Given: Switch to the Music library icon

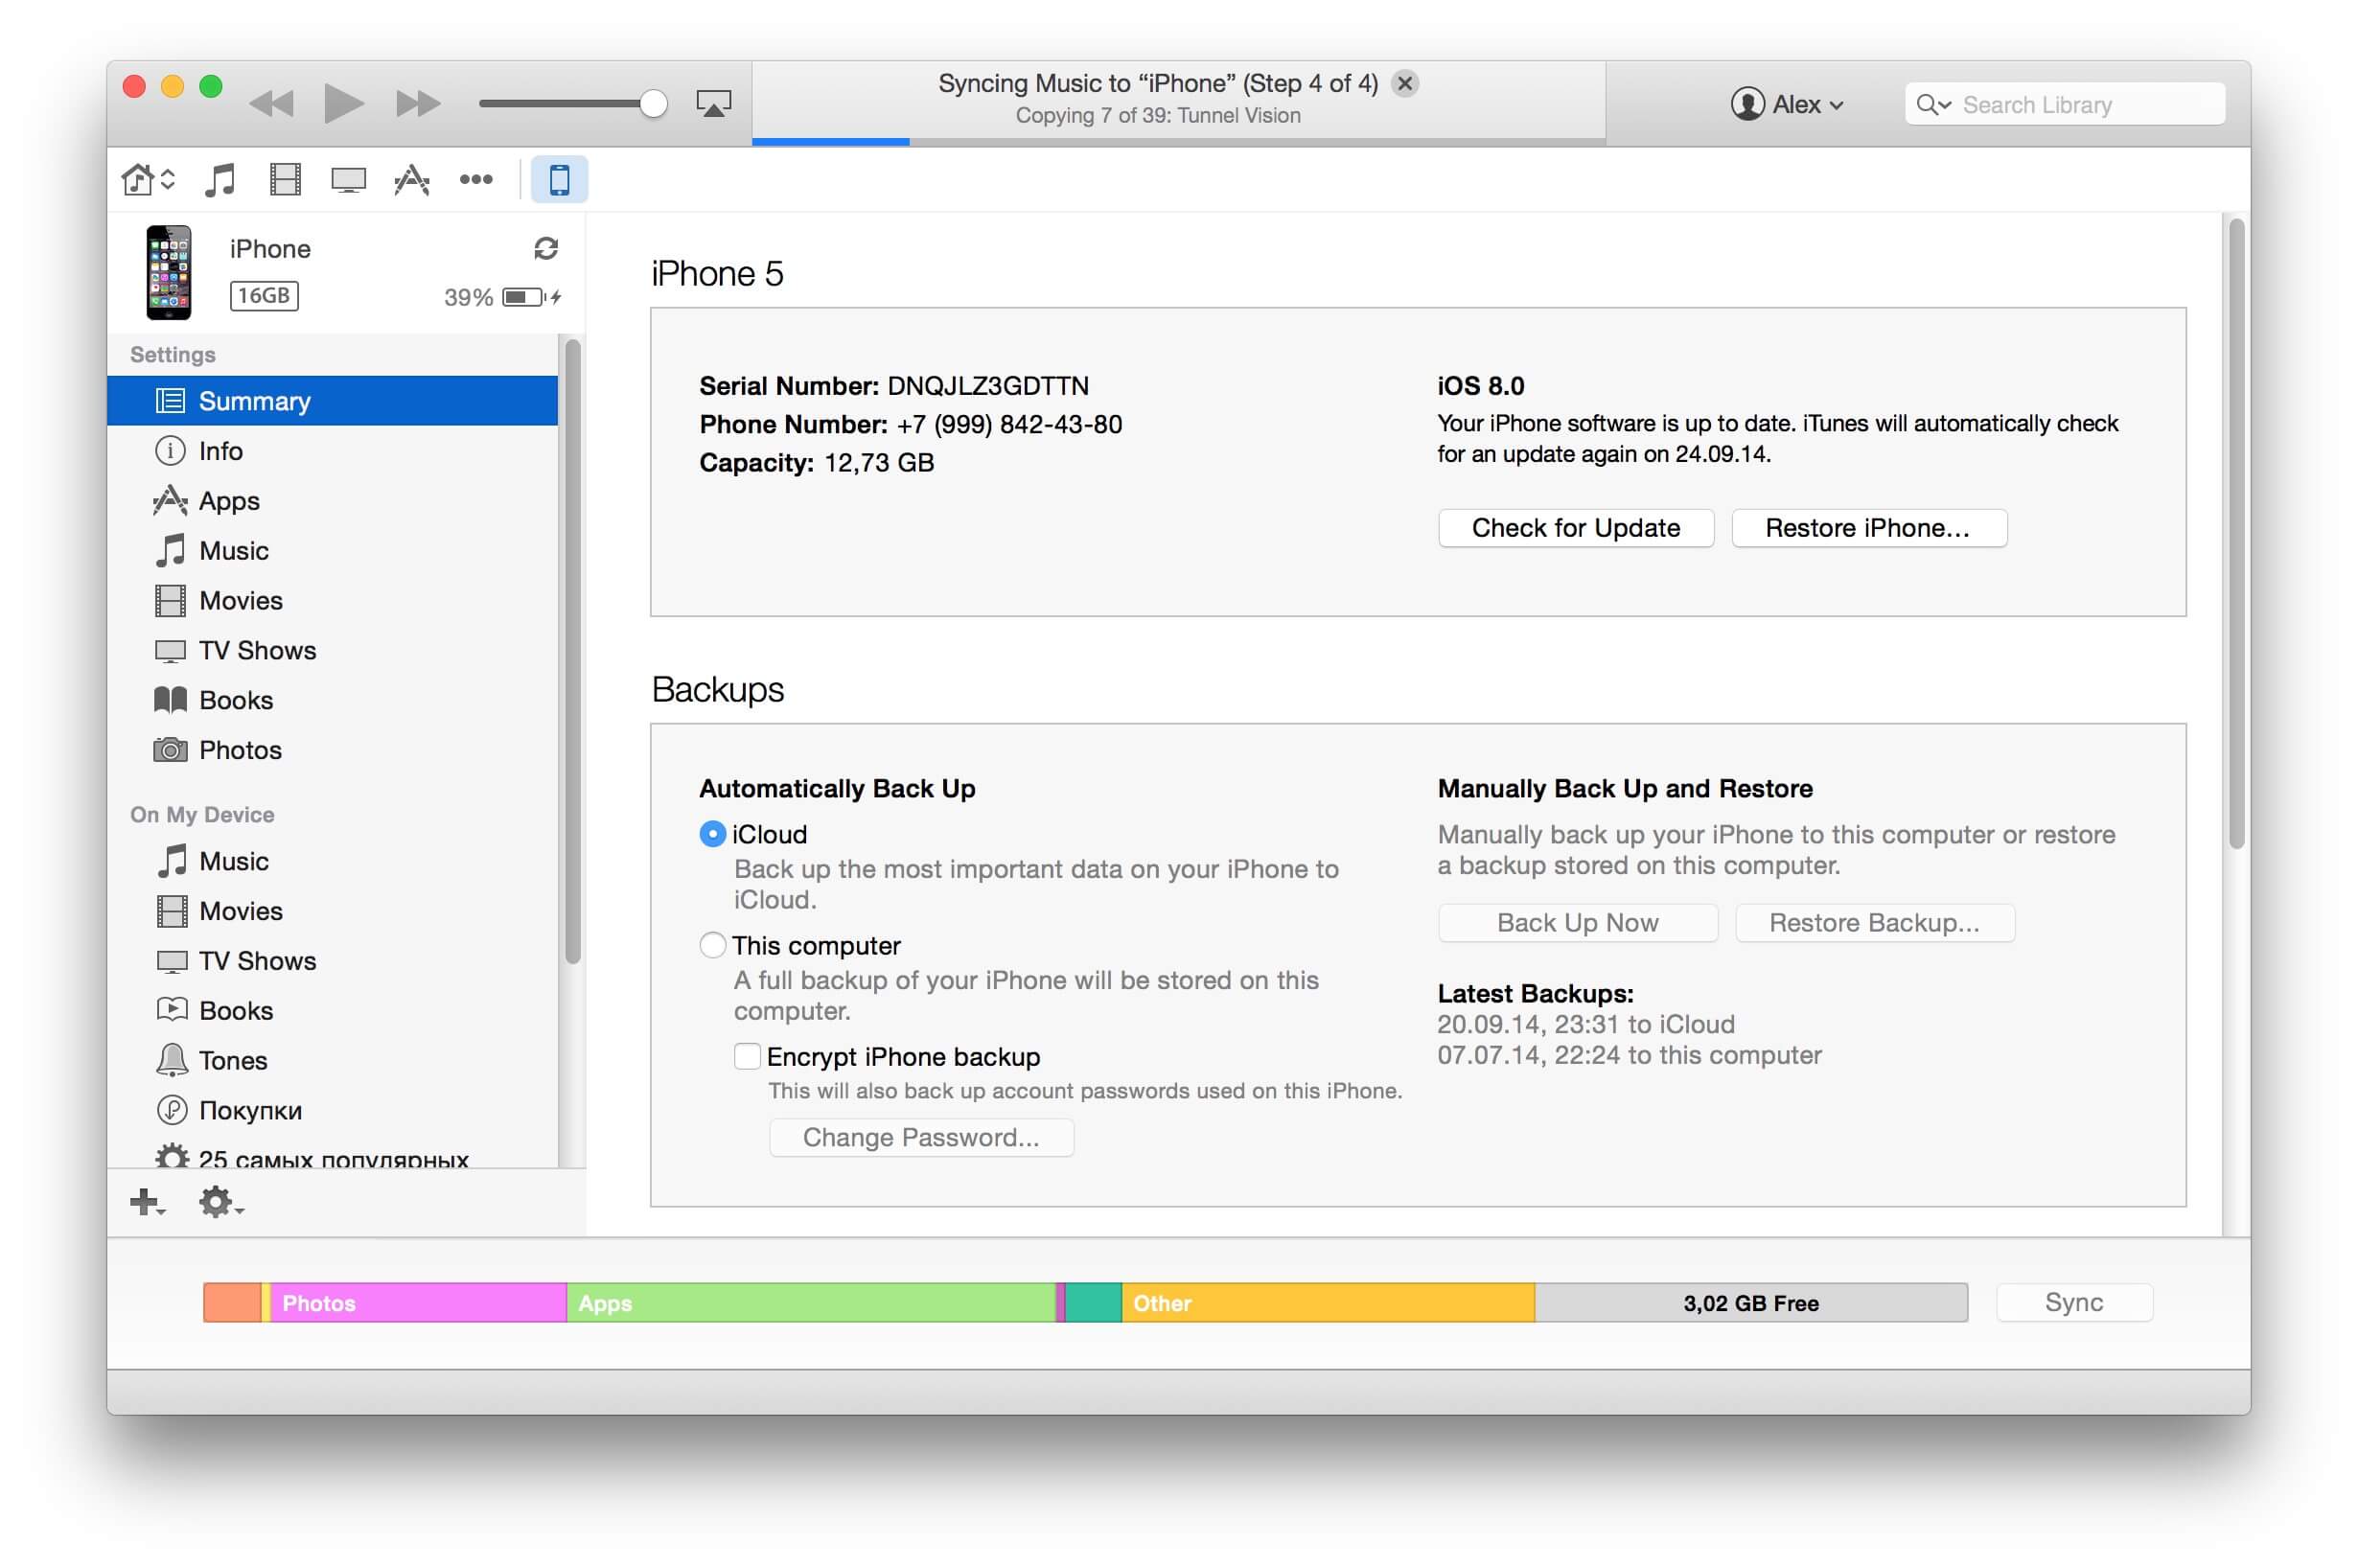Looking at the screenshot, I should click(x=220, y=180).
